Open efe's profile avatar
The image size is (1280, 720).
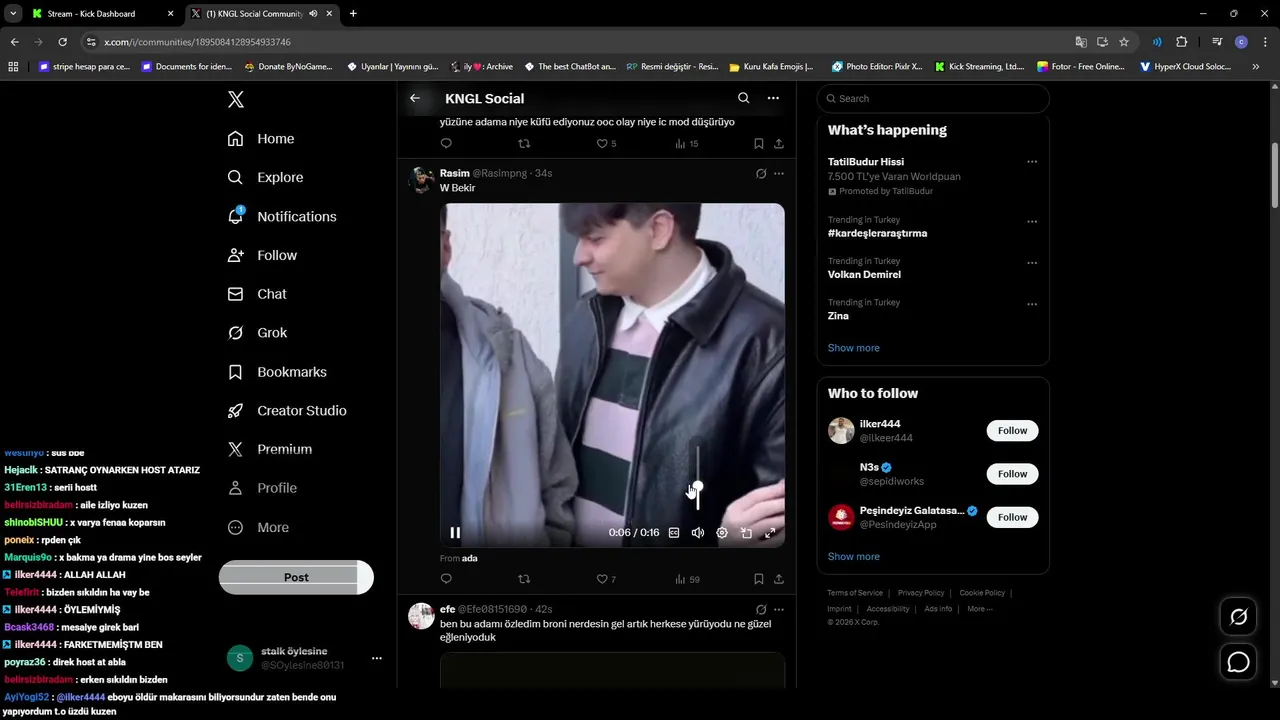421,616
